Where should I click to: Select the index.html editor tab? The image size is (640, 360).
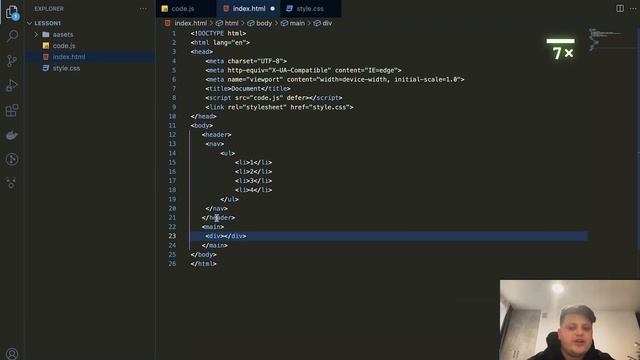tap(249, 9)
